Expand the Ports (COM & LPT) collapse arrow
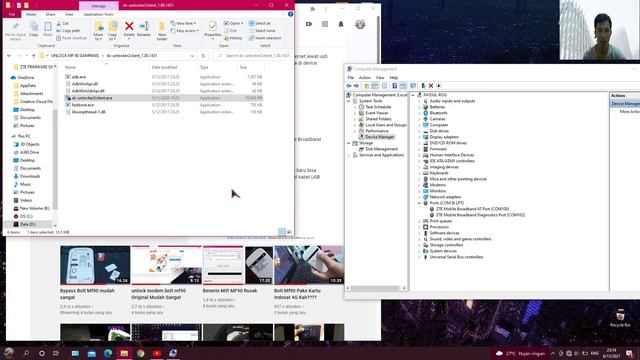The image size is (640, 360). 419,203
